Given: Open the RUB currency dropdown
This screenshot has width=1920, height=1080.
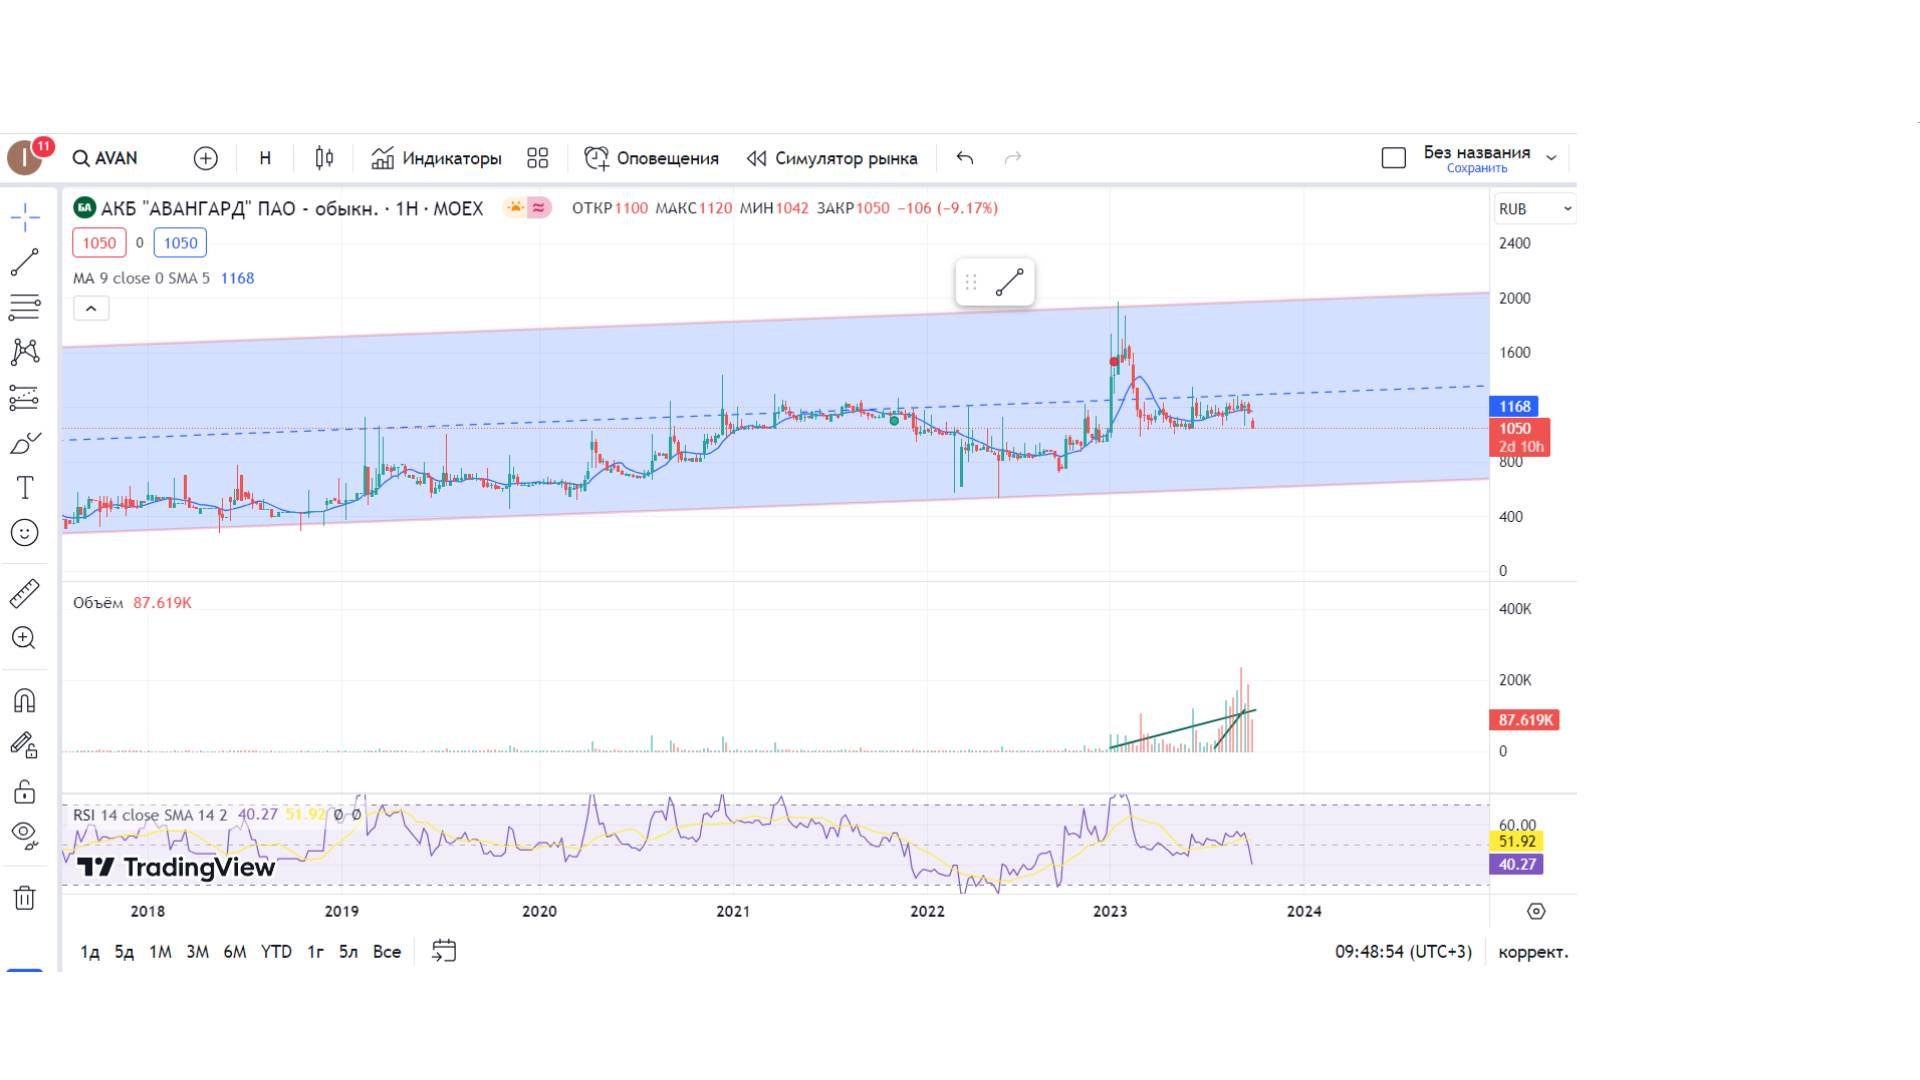Looking at the screenshot, I should (x=1534, y=209).
